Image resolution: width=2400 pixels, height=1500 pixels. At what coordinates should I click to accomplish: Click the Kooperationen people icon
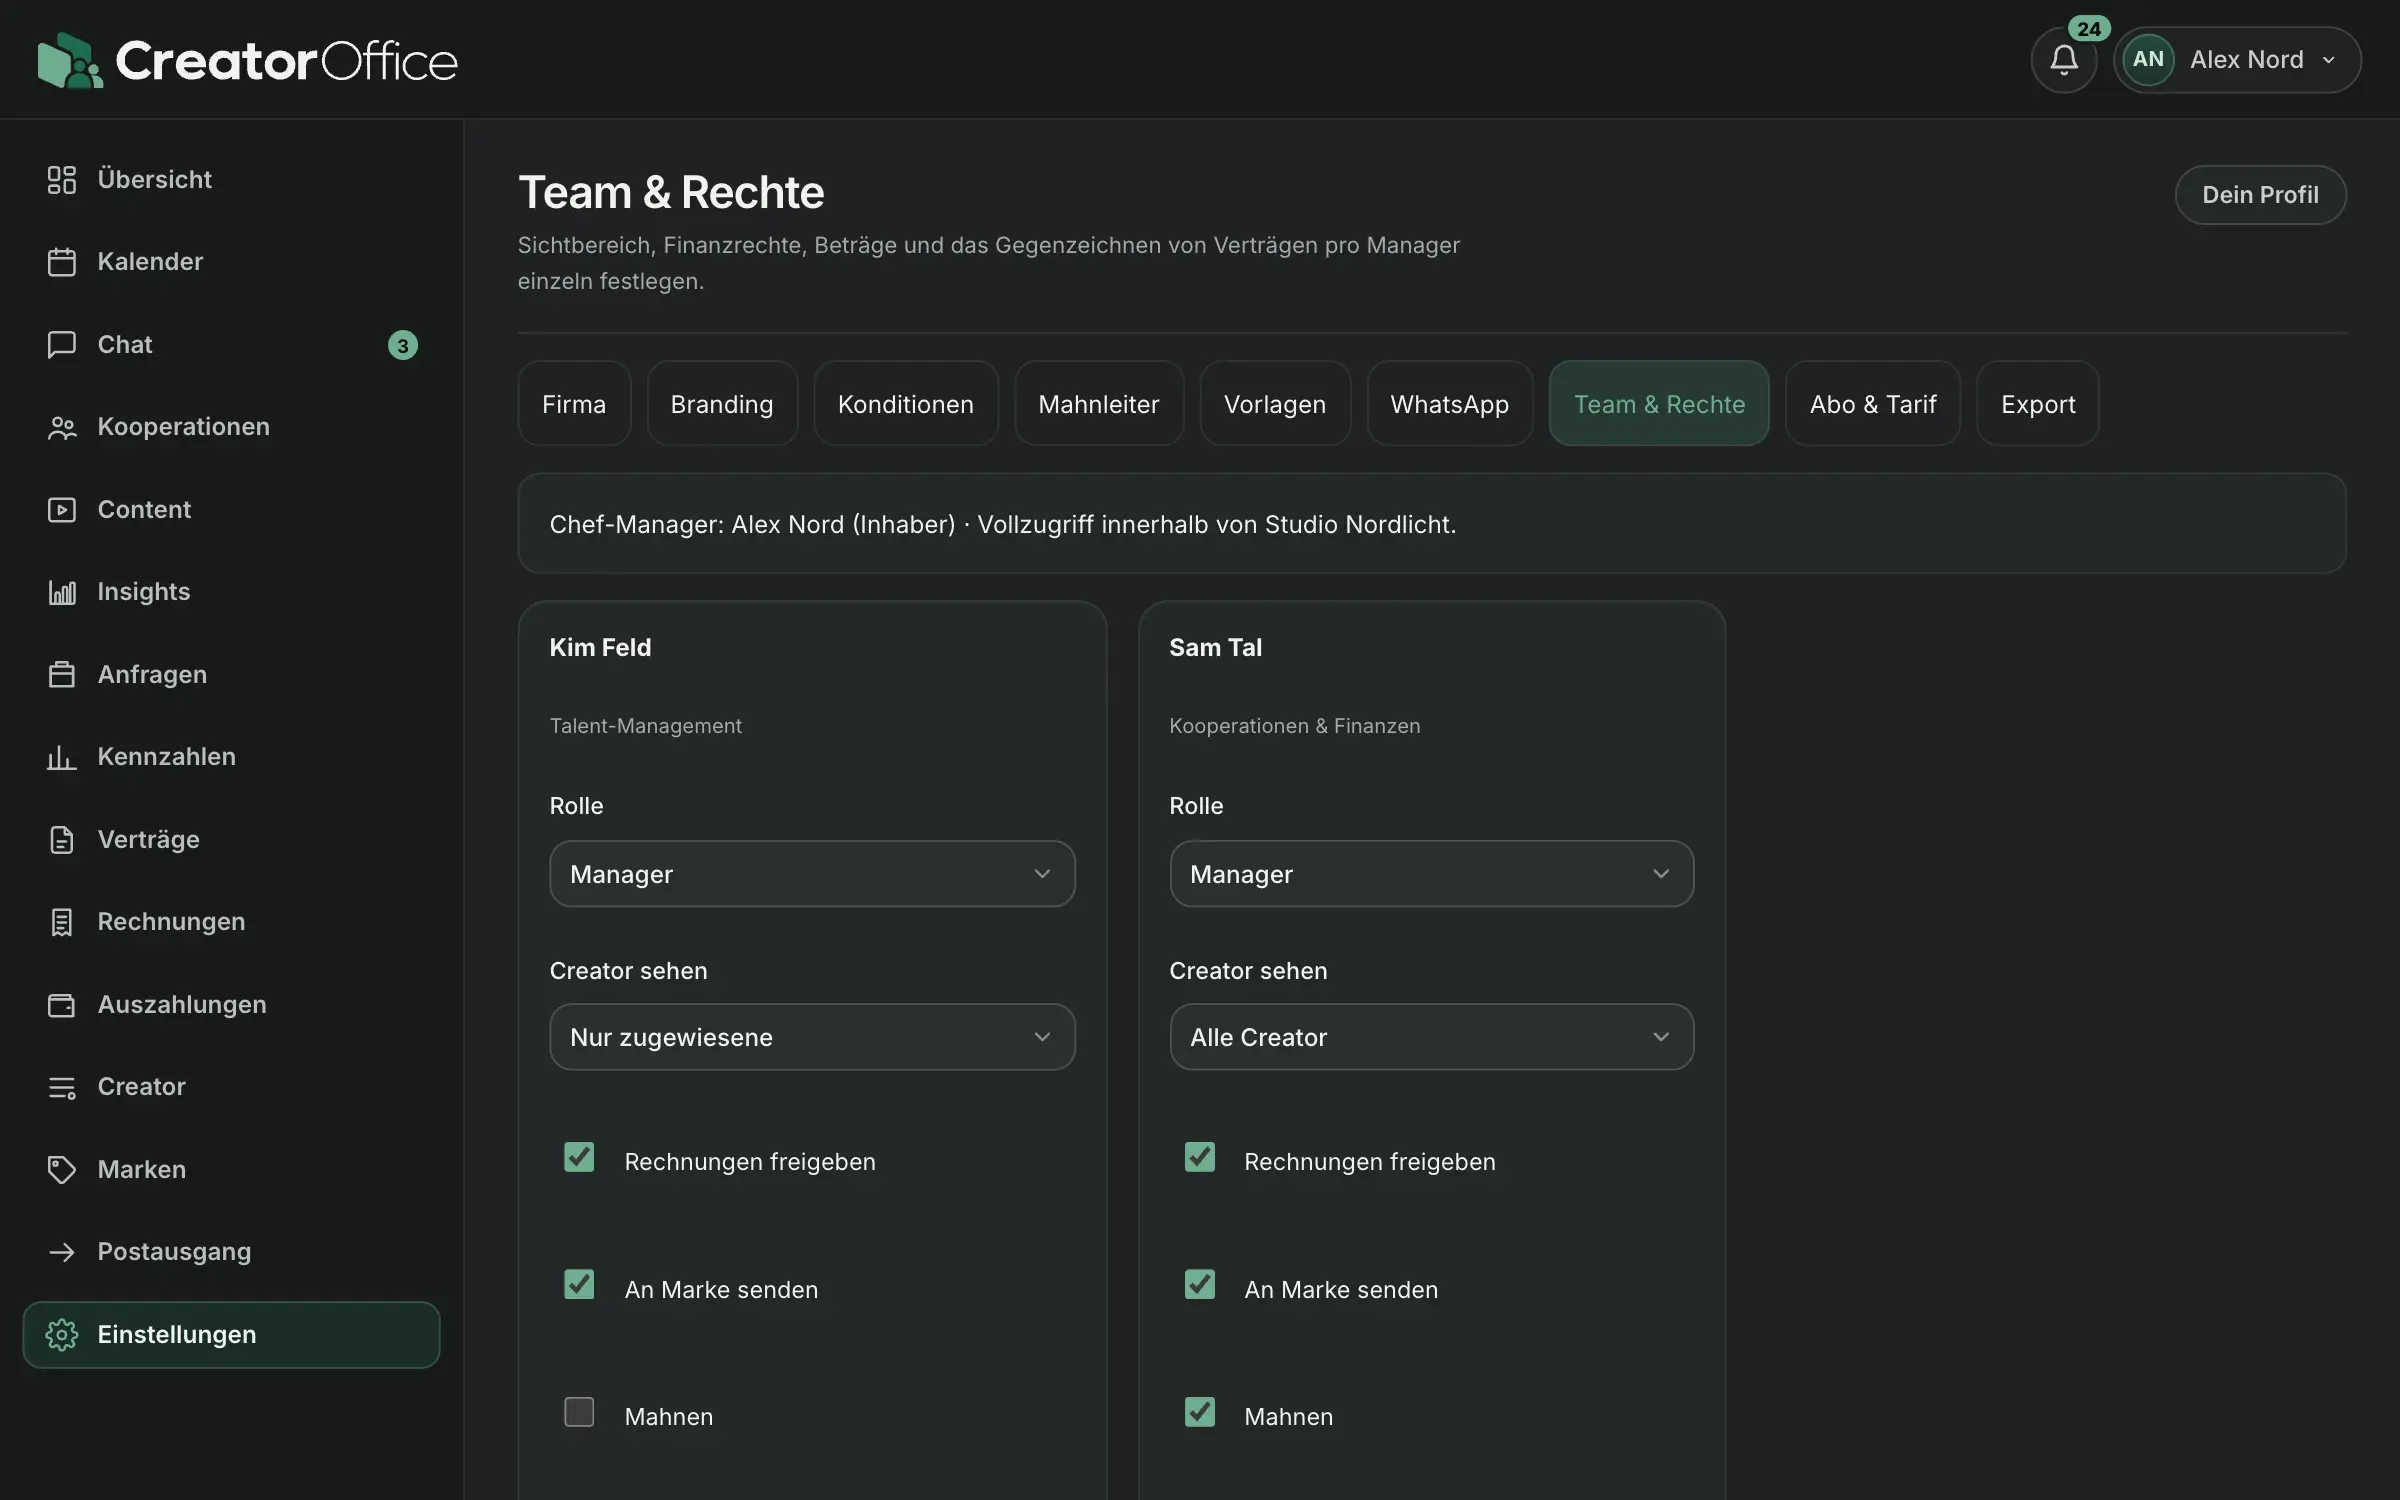[x=62, y=427]
